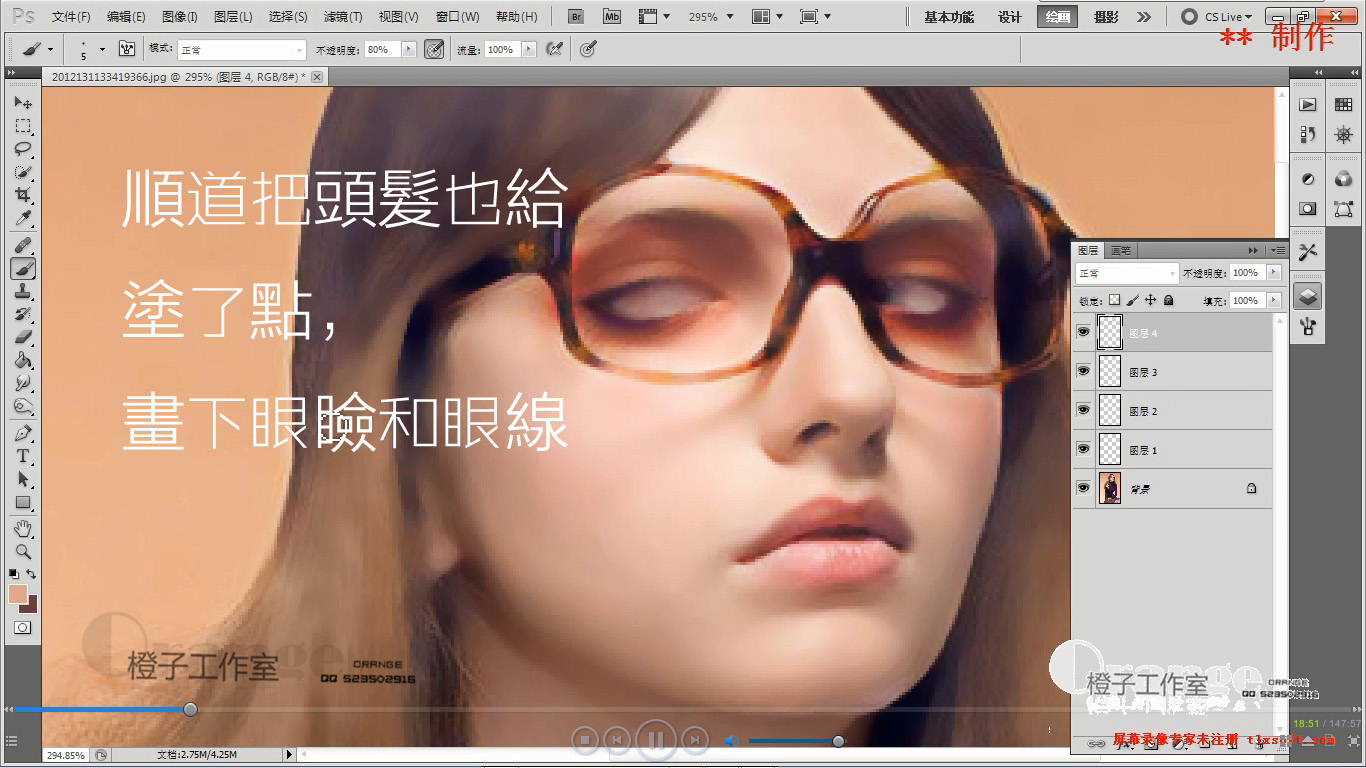Open the tool preset picker arrow
The height and width of the screenshot is (768, 1366).
pyautogui.click(x=53, y=49)
